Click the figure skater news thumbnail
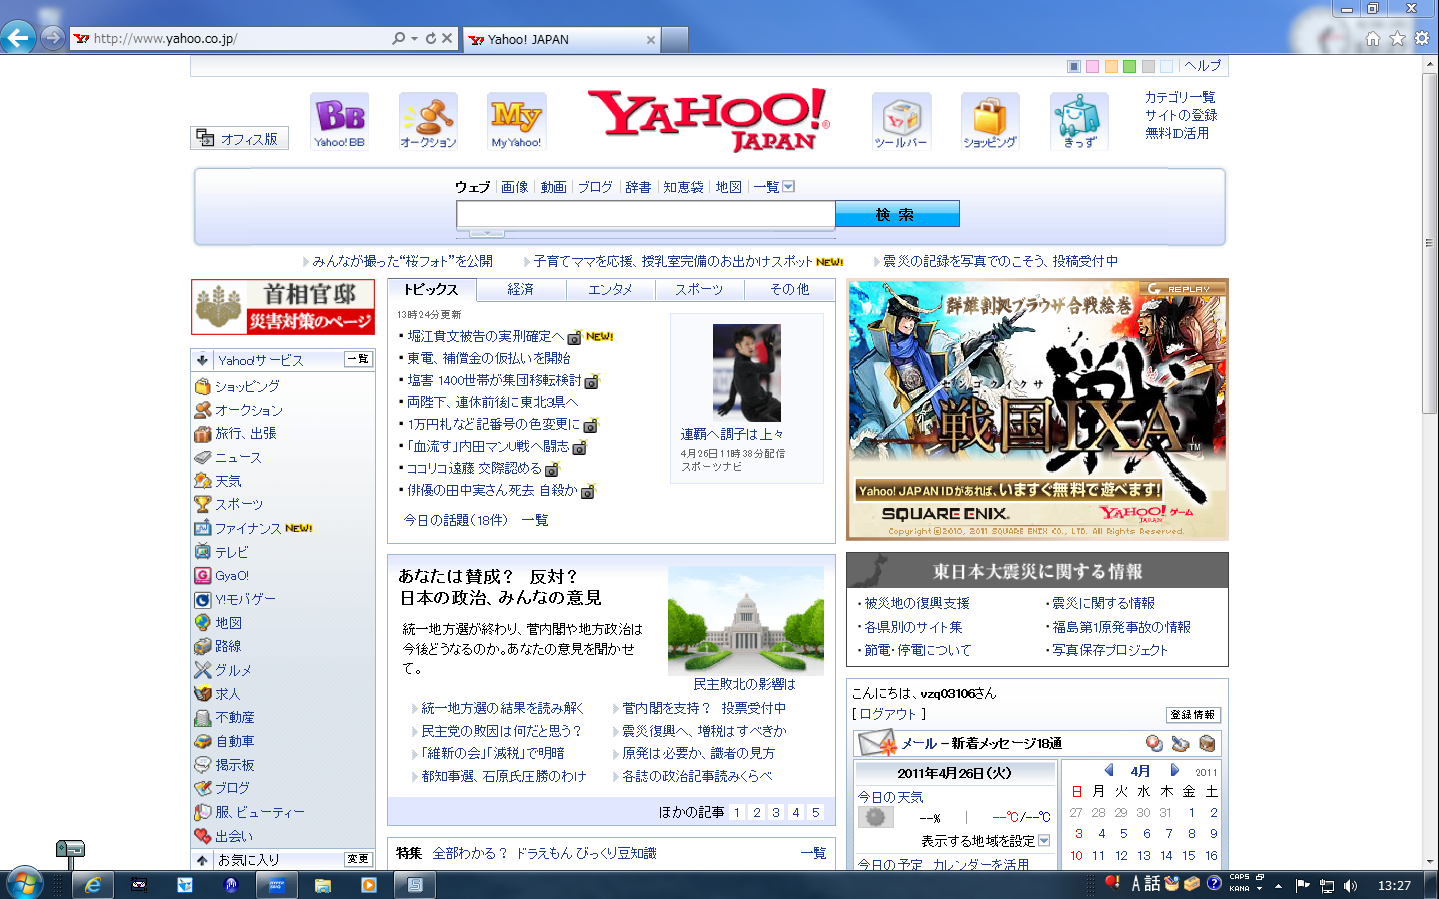Viewport: 1439px width, 899px height. pyautogui.click(x=746, y=372)
